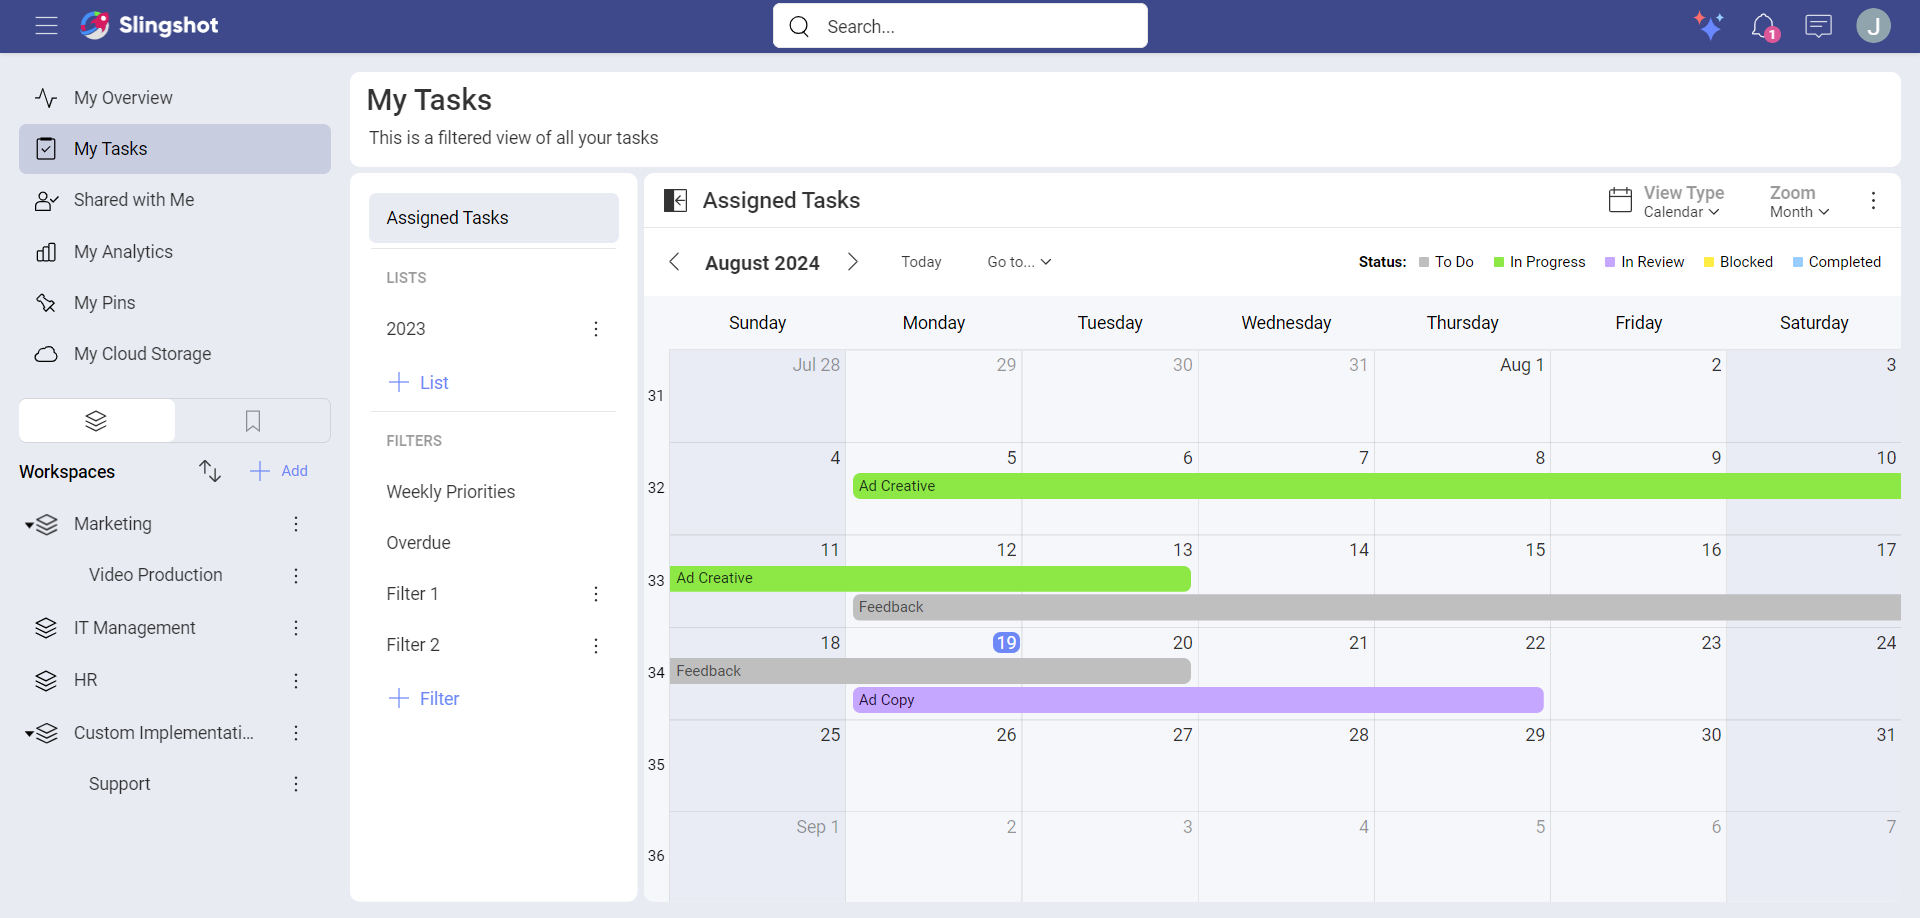This screenshot has width=1920, height=918.
Task: Open the Ad Creative task in week 33
Action: click(930, 578)
